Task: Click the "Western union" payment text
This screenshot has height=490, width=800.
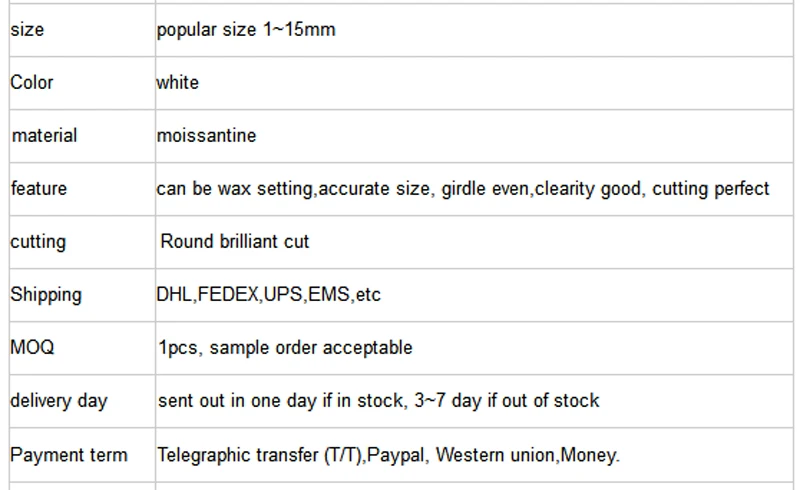Action: 496,455
